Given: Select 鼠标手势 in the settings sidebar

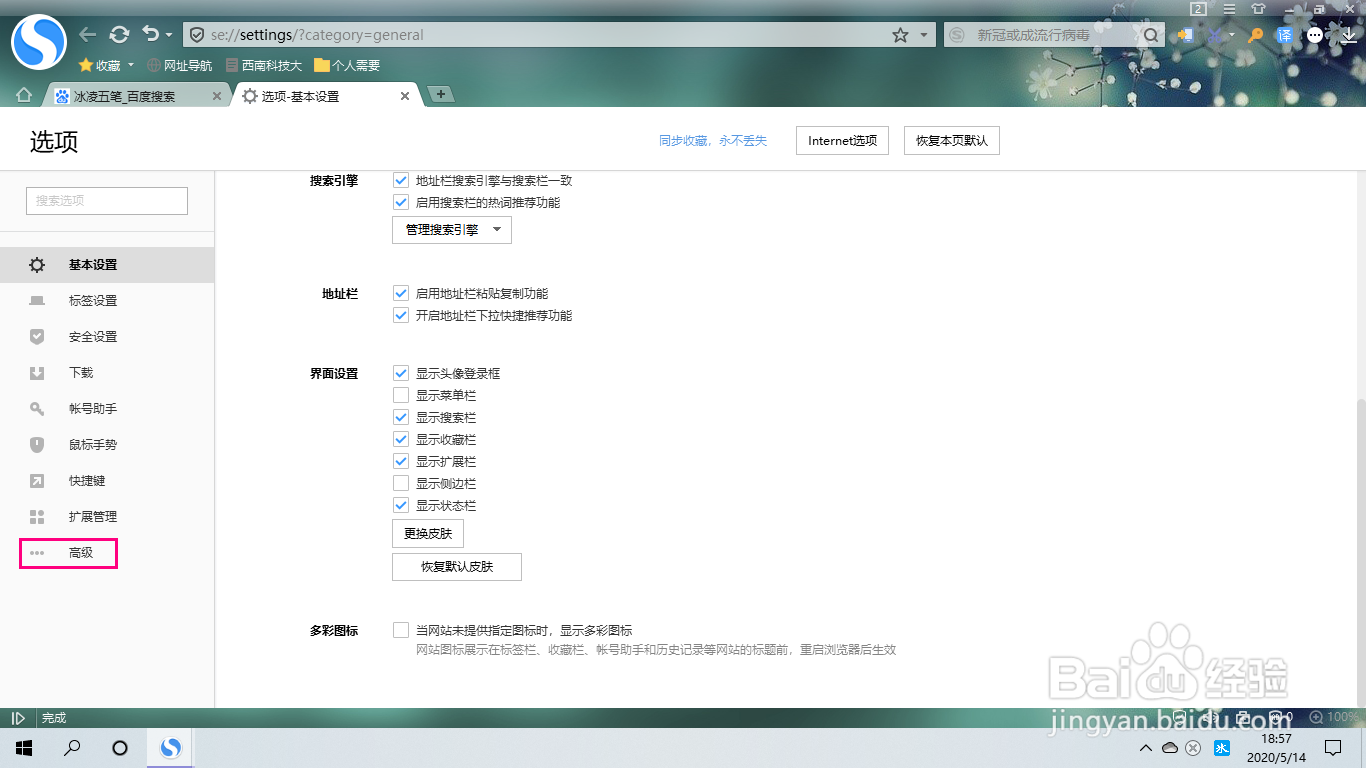Looking at the screenshot, I should point(92,444).
